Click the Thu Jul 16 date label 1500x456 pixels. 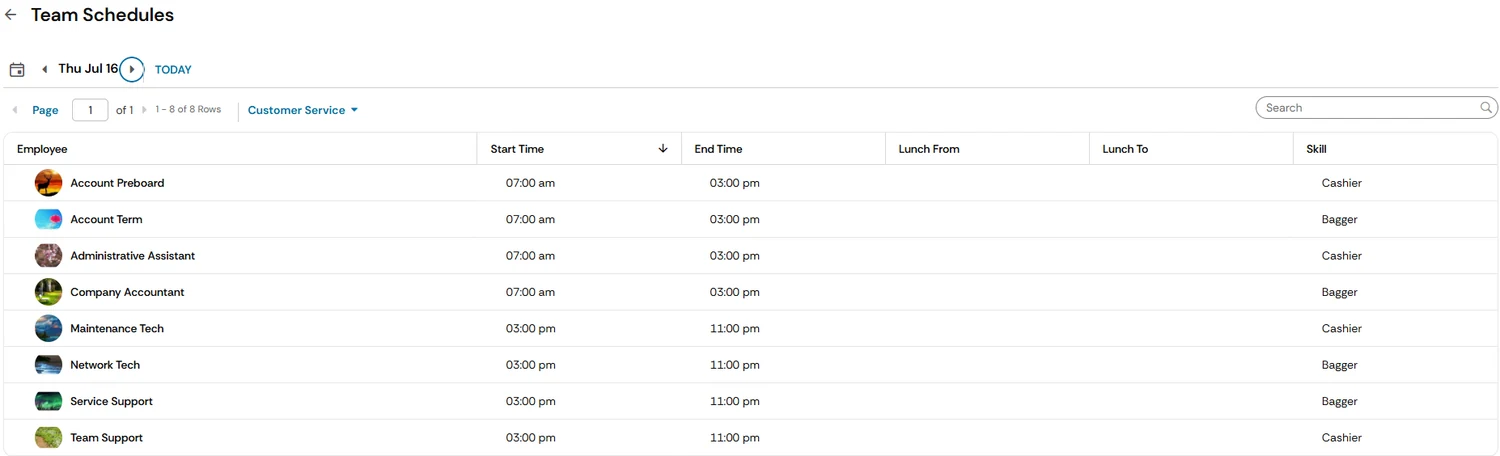coord(88,69)
